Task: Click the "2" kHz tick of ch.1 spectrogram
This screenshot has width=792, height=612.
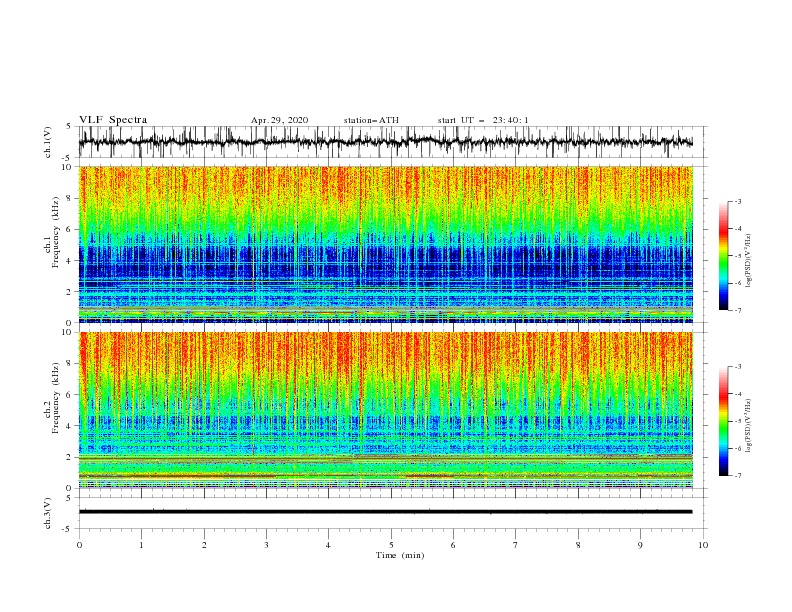Action: coord(70,292)
